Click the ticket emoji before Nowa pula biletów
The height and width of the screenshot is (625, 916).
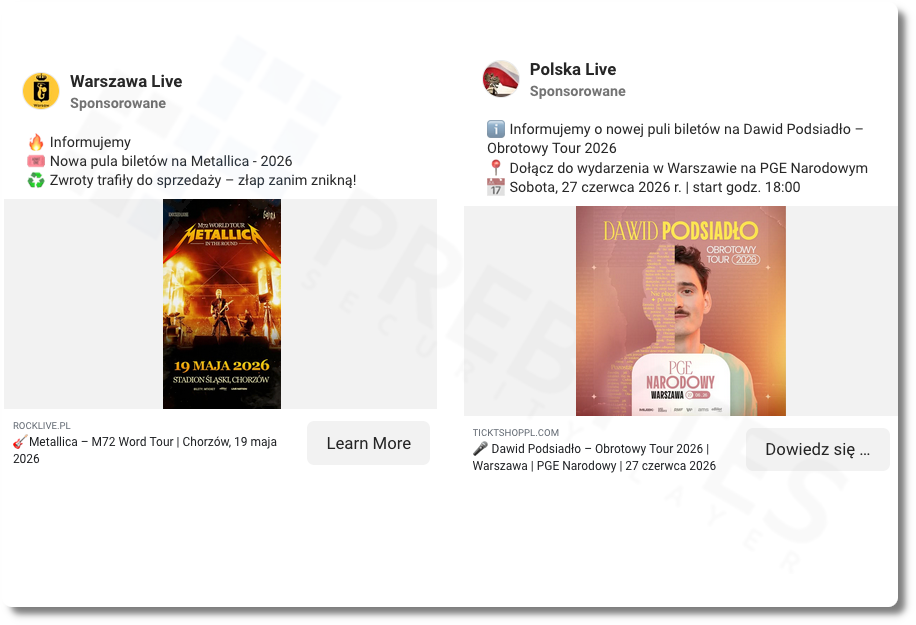coord(36,161)
